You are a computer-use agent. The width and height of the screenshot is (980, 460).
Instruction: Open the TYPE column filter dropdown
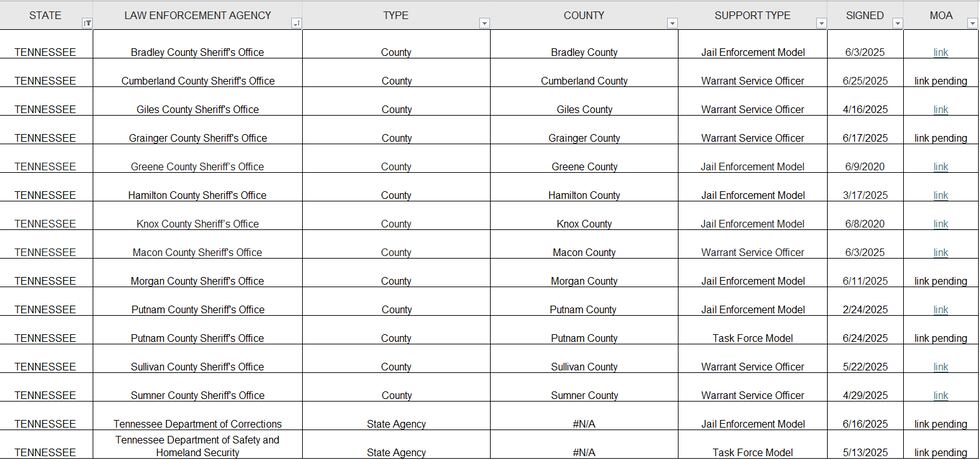coord(484,23)
